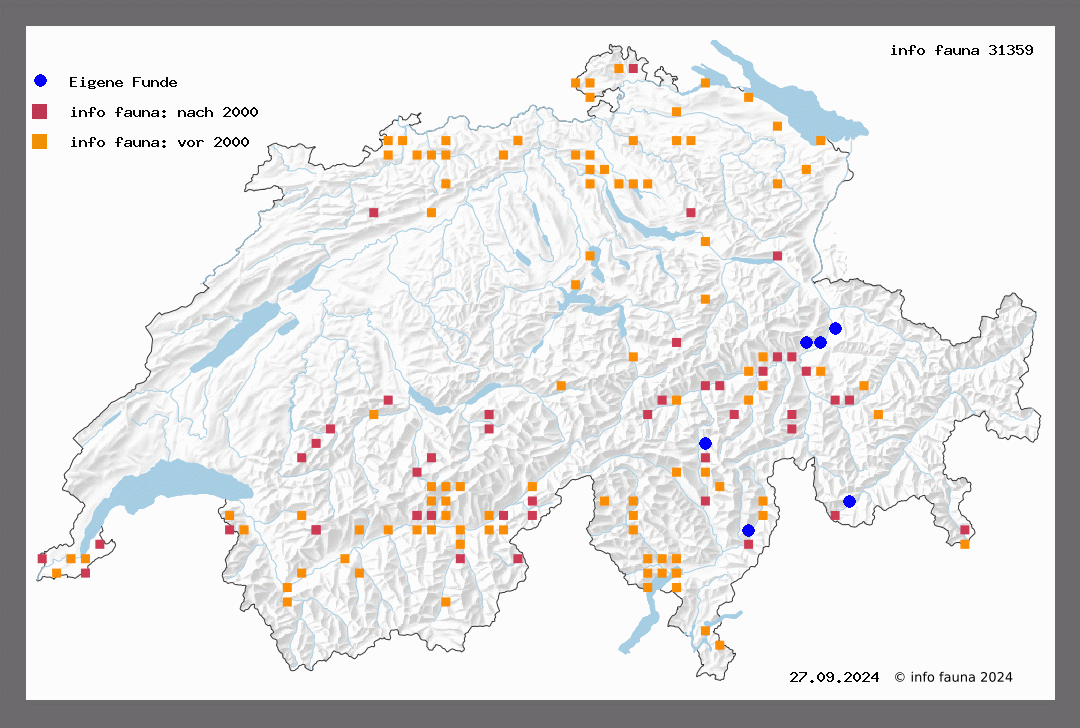
Task: Click the red square legend marker
Action: (x=40, y=112)
